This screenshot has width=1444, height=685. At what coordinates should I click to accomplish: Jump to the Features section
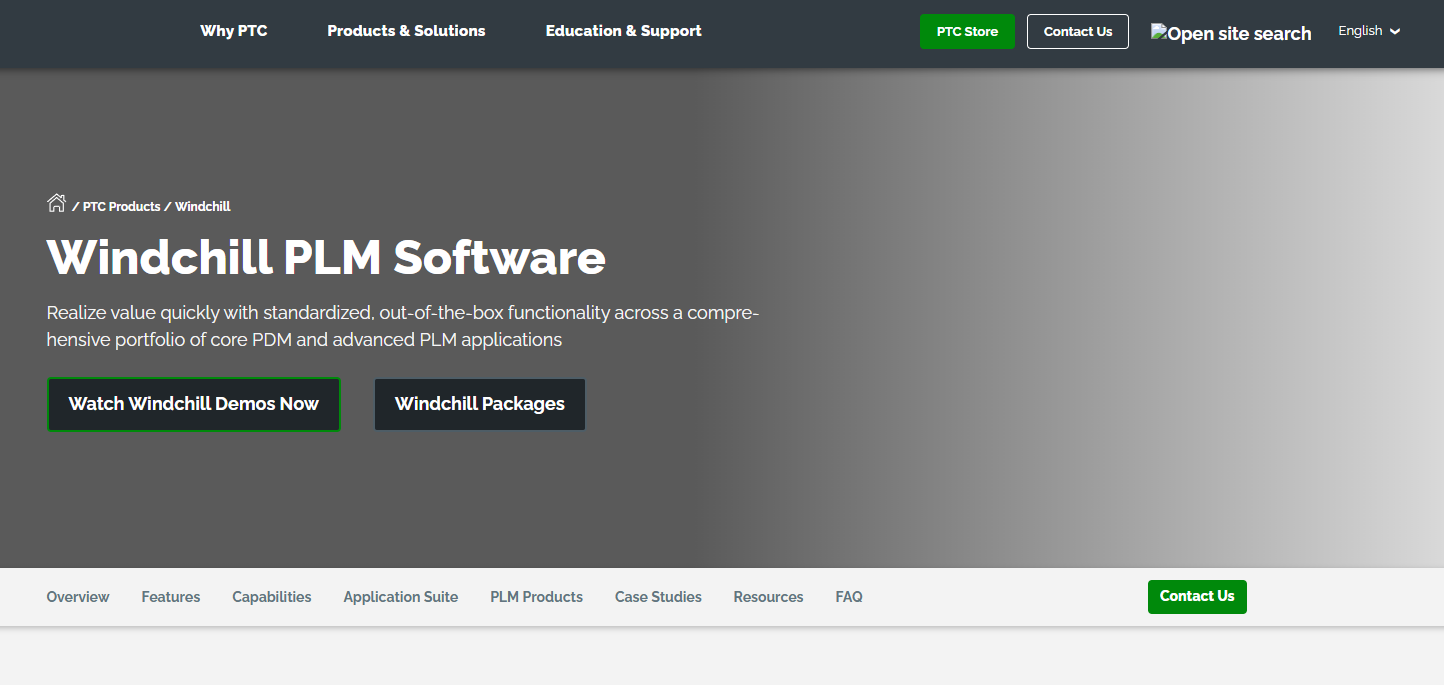[171, 597]
